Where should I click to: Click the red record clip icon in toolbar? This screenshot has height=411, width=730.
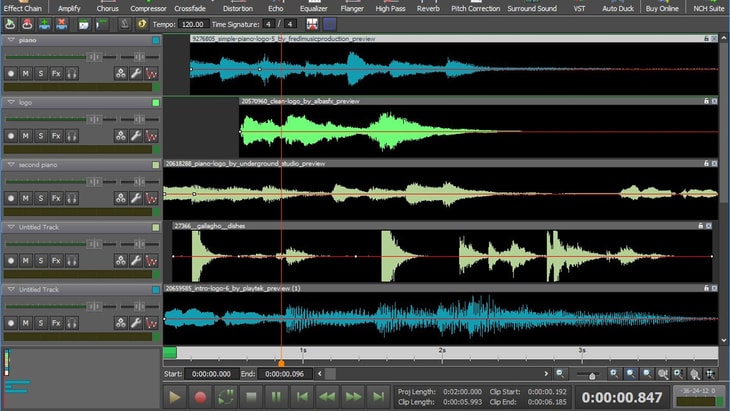[27, 24]
